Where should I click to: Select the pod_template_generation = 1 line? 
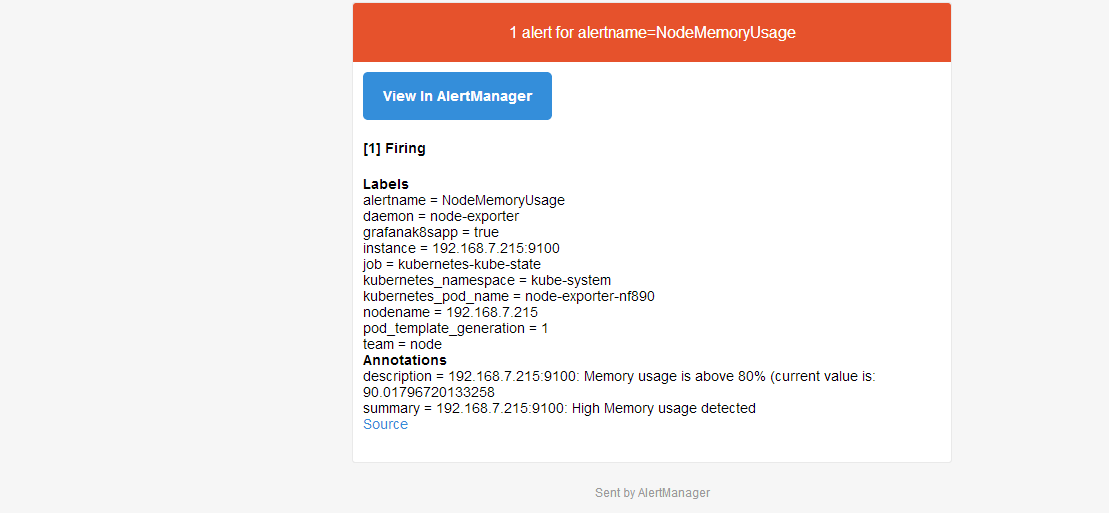tap(455, 328)
